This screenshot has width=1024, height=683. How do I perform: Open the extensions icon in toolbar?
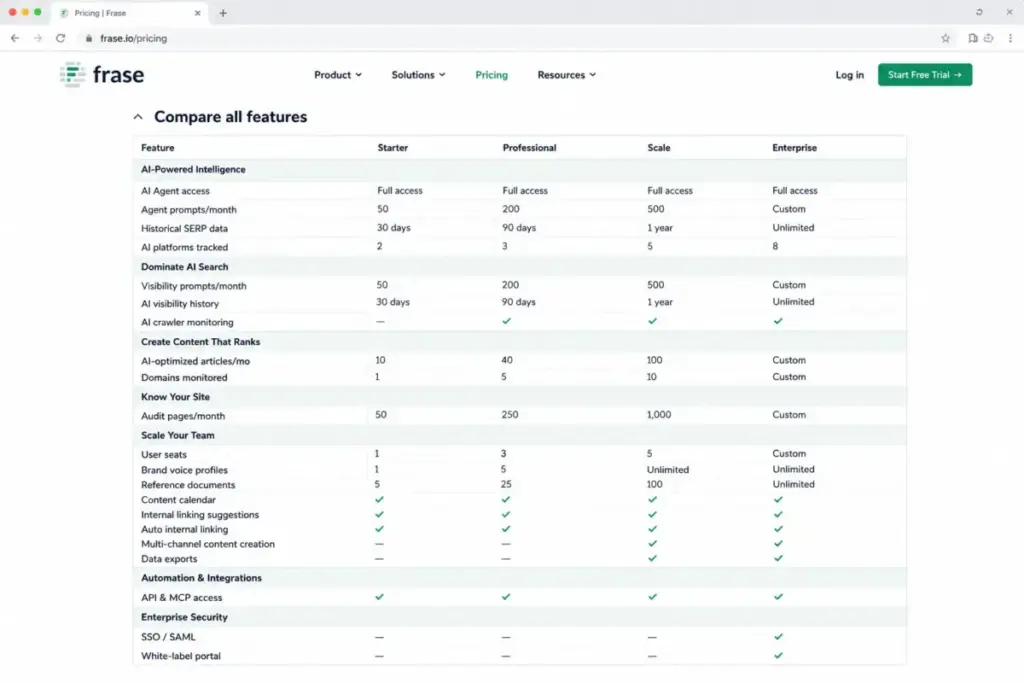989,39
